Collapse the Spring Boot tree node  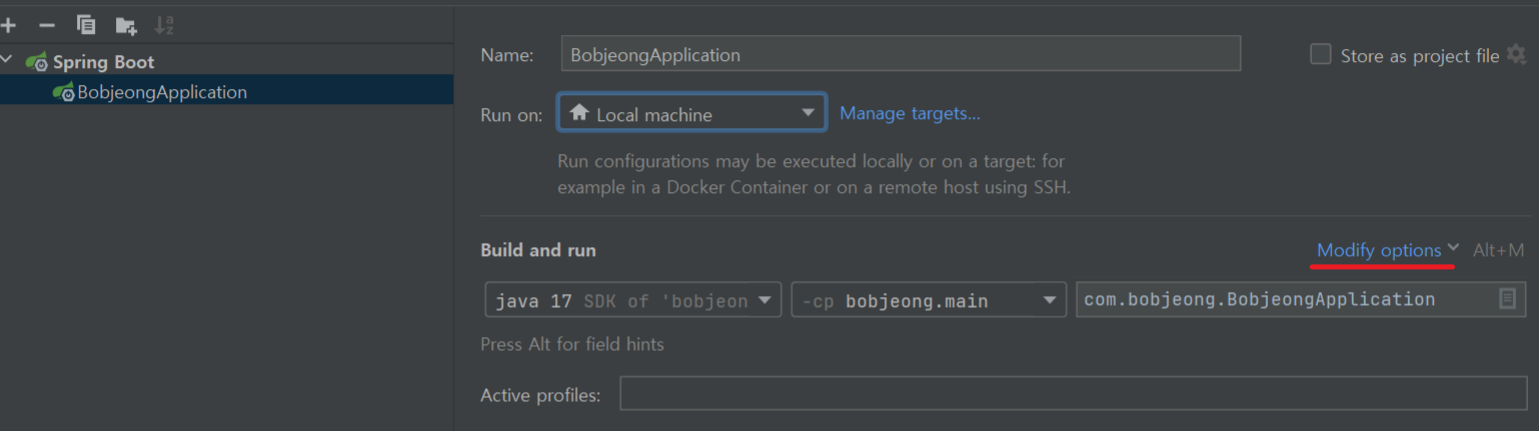point(8,61)
